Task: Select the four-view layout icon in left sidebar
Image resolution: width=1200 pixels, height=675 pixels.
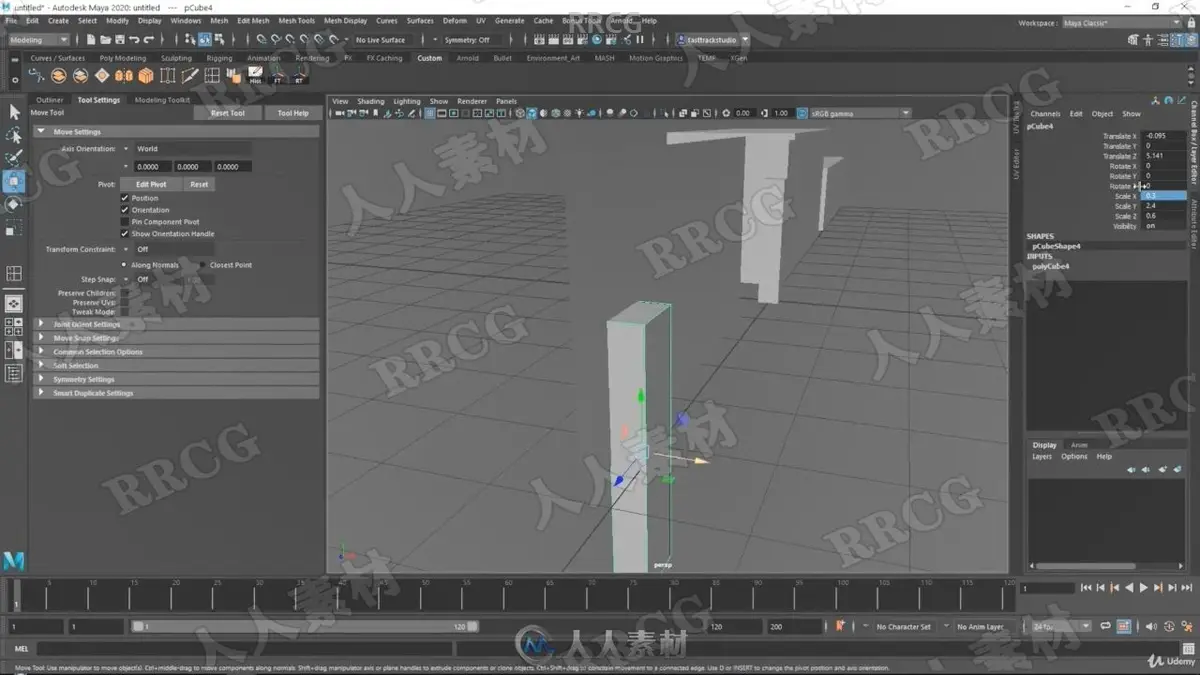Action: pos(14,326)
